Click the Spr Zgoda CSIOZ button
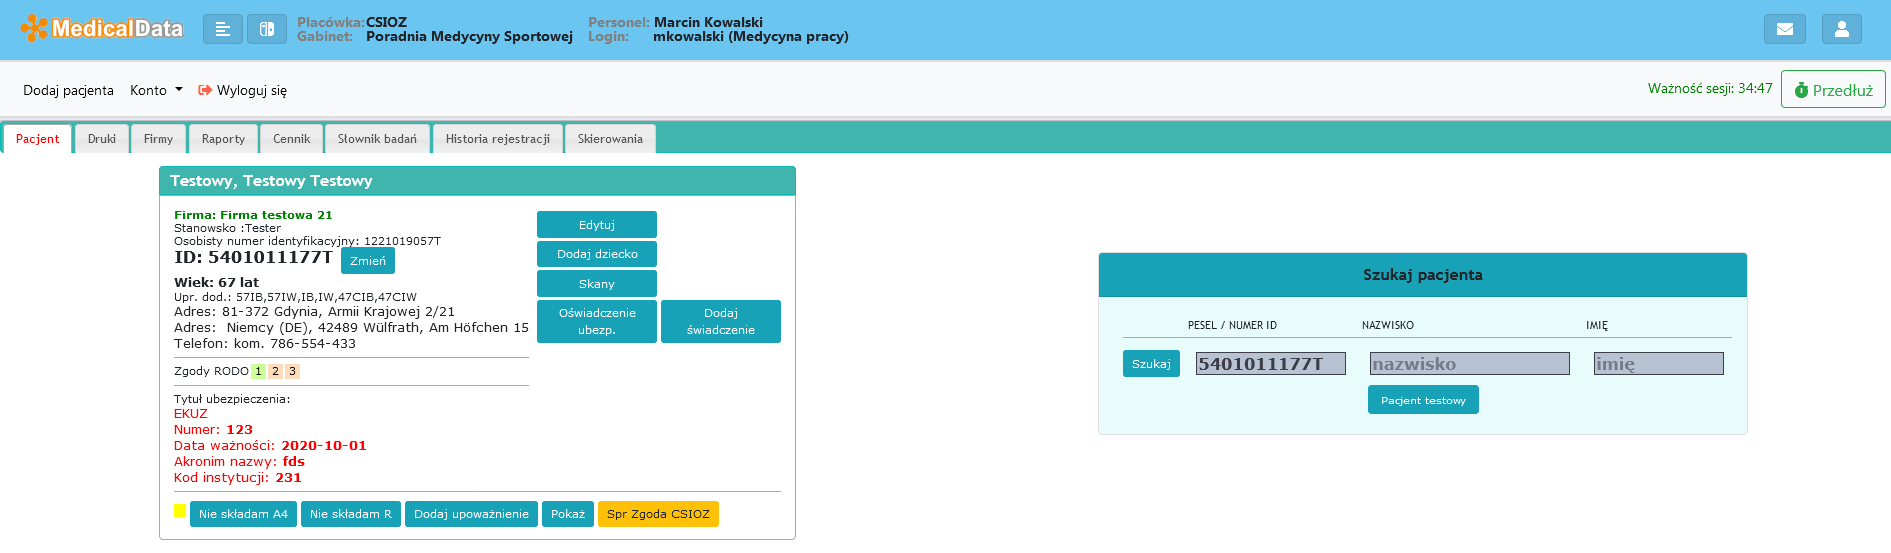Image resolution: width=1891 pixels, height=553 pixels. tap(657, 514)
